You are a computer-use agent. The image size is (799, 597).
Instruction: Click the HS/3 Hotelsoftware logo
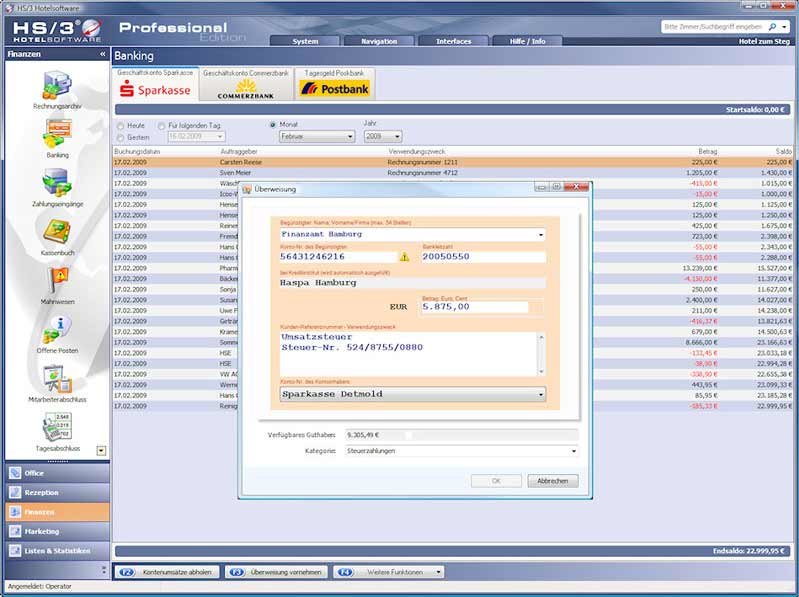pyautogui.click(x=57, y=30)
